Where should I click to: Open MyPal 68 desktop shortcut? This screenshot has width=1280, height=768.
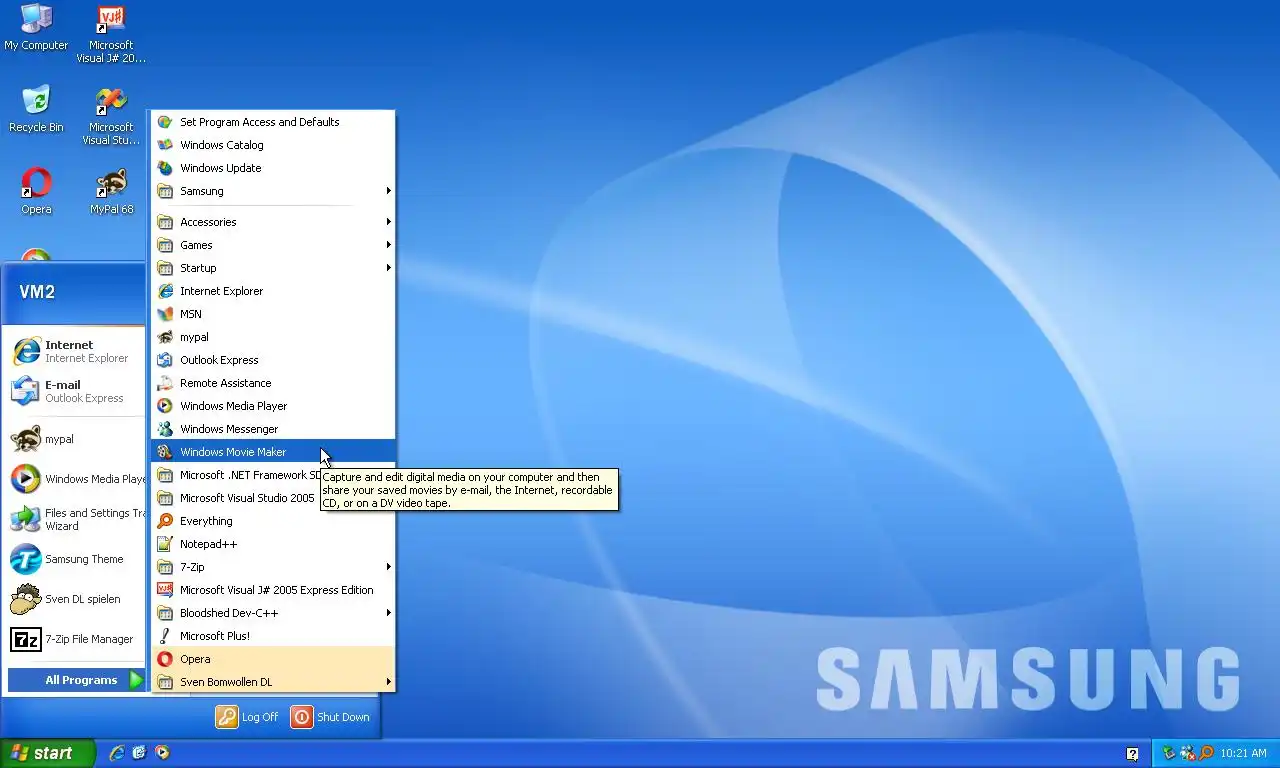pos(111,191)
